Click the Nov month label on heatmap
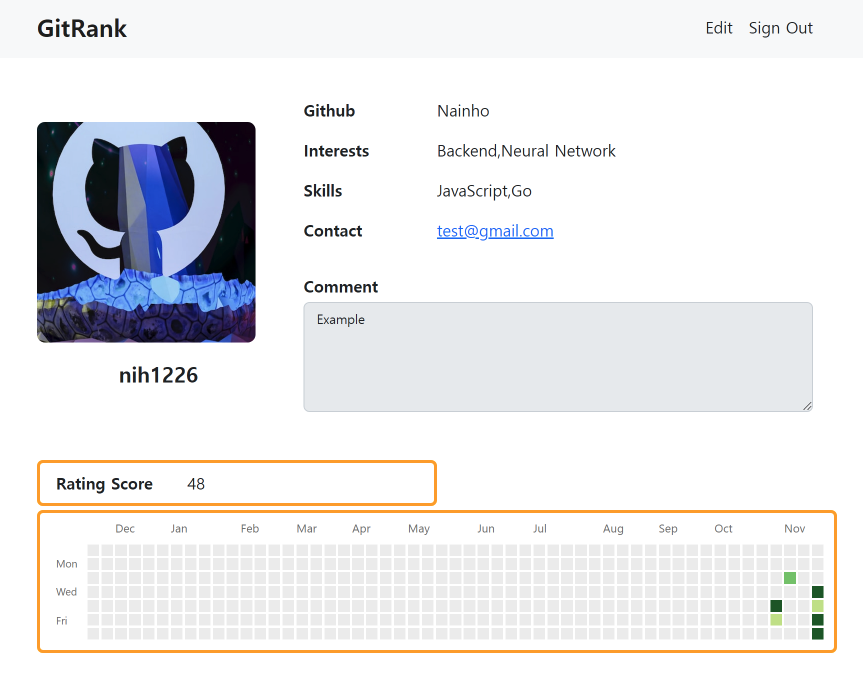Screen dimensions: 863x683 [794, 528]
